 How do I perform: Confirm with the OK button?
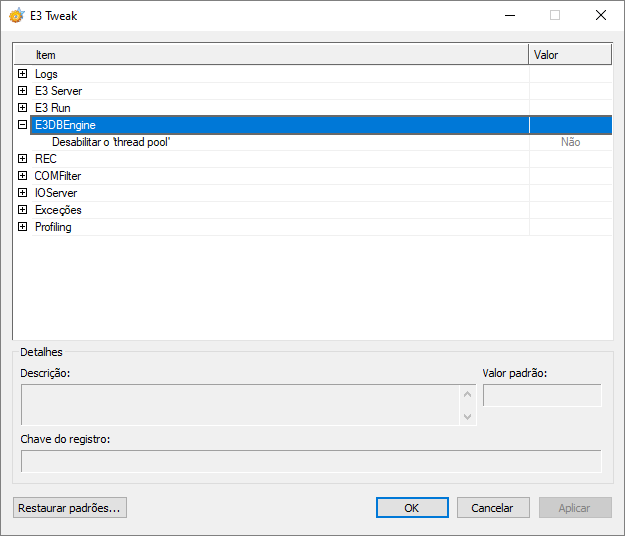pyautogui.click(x=412, y=508)
